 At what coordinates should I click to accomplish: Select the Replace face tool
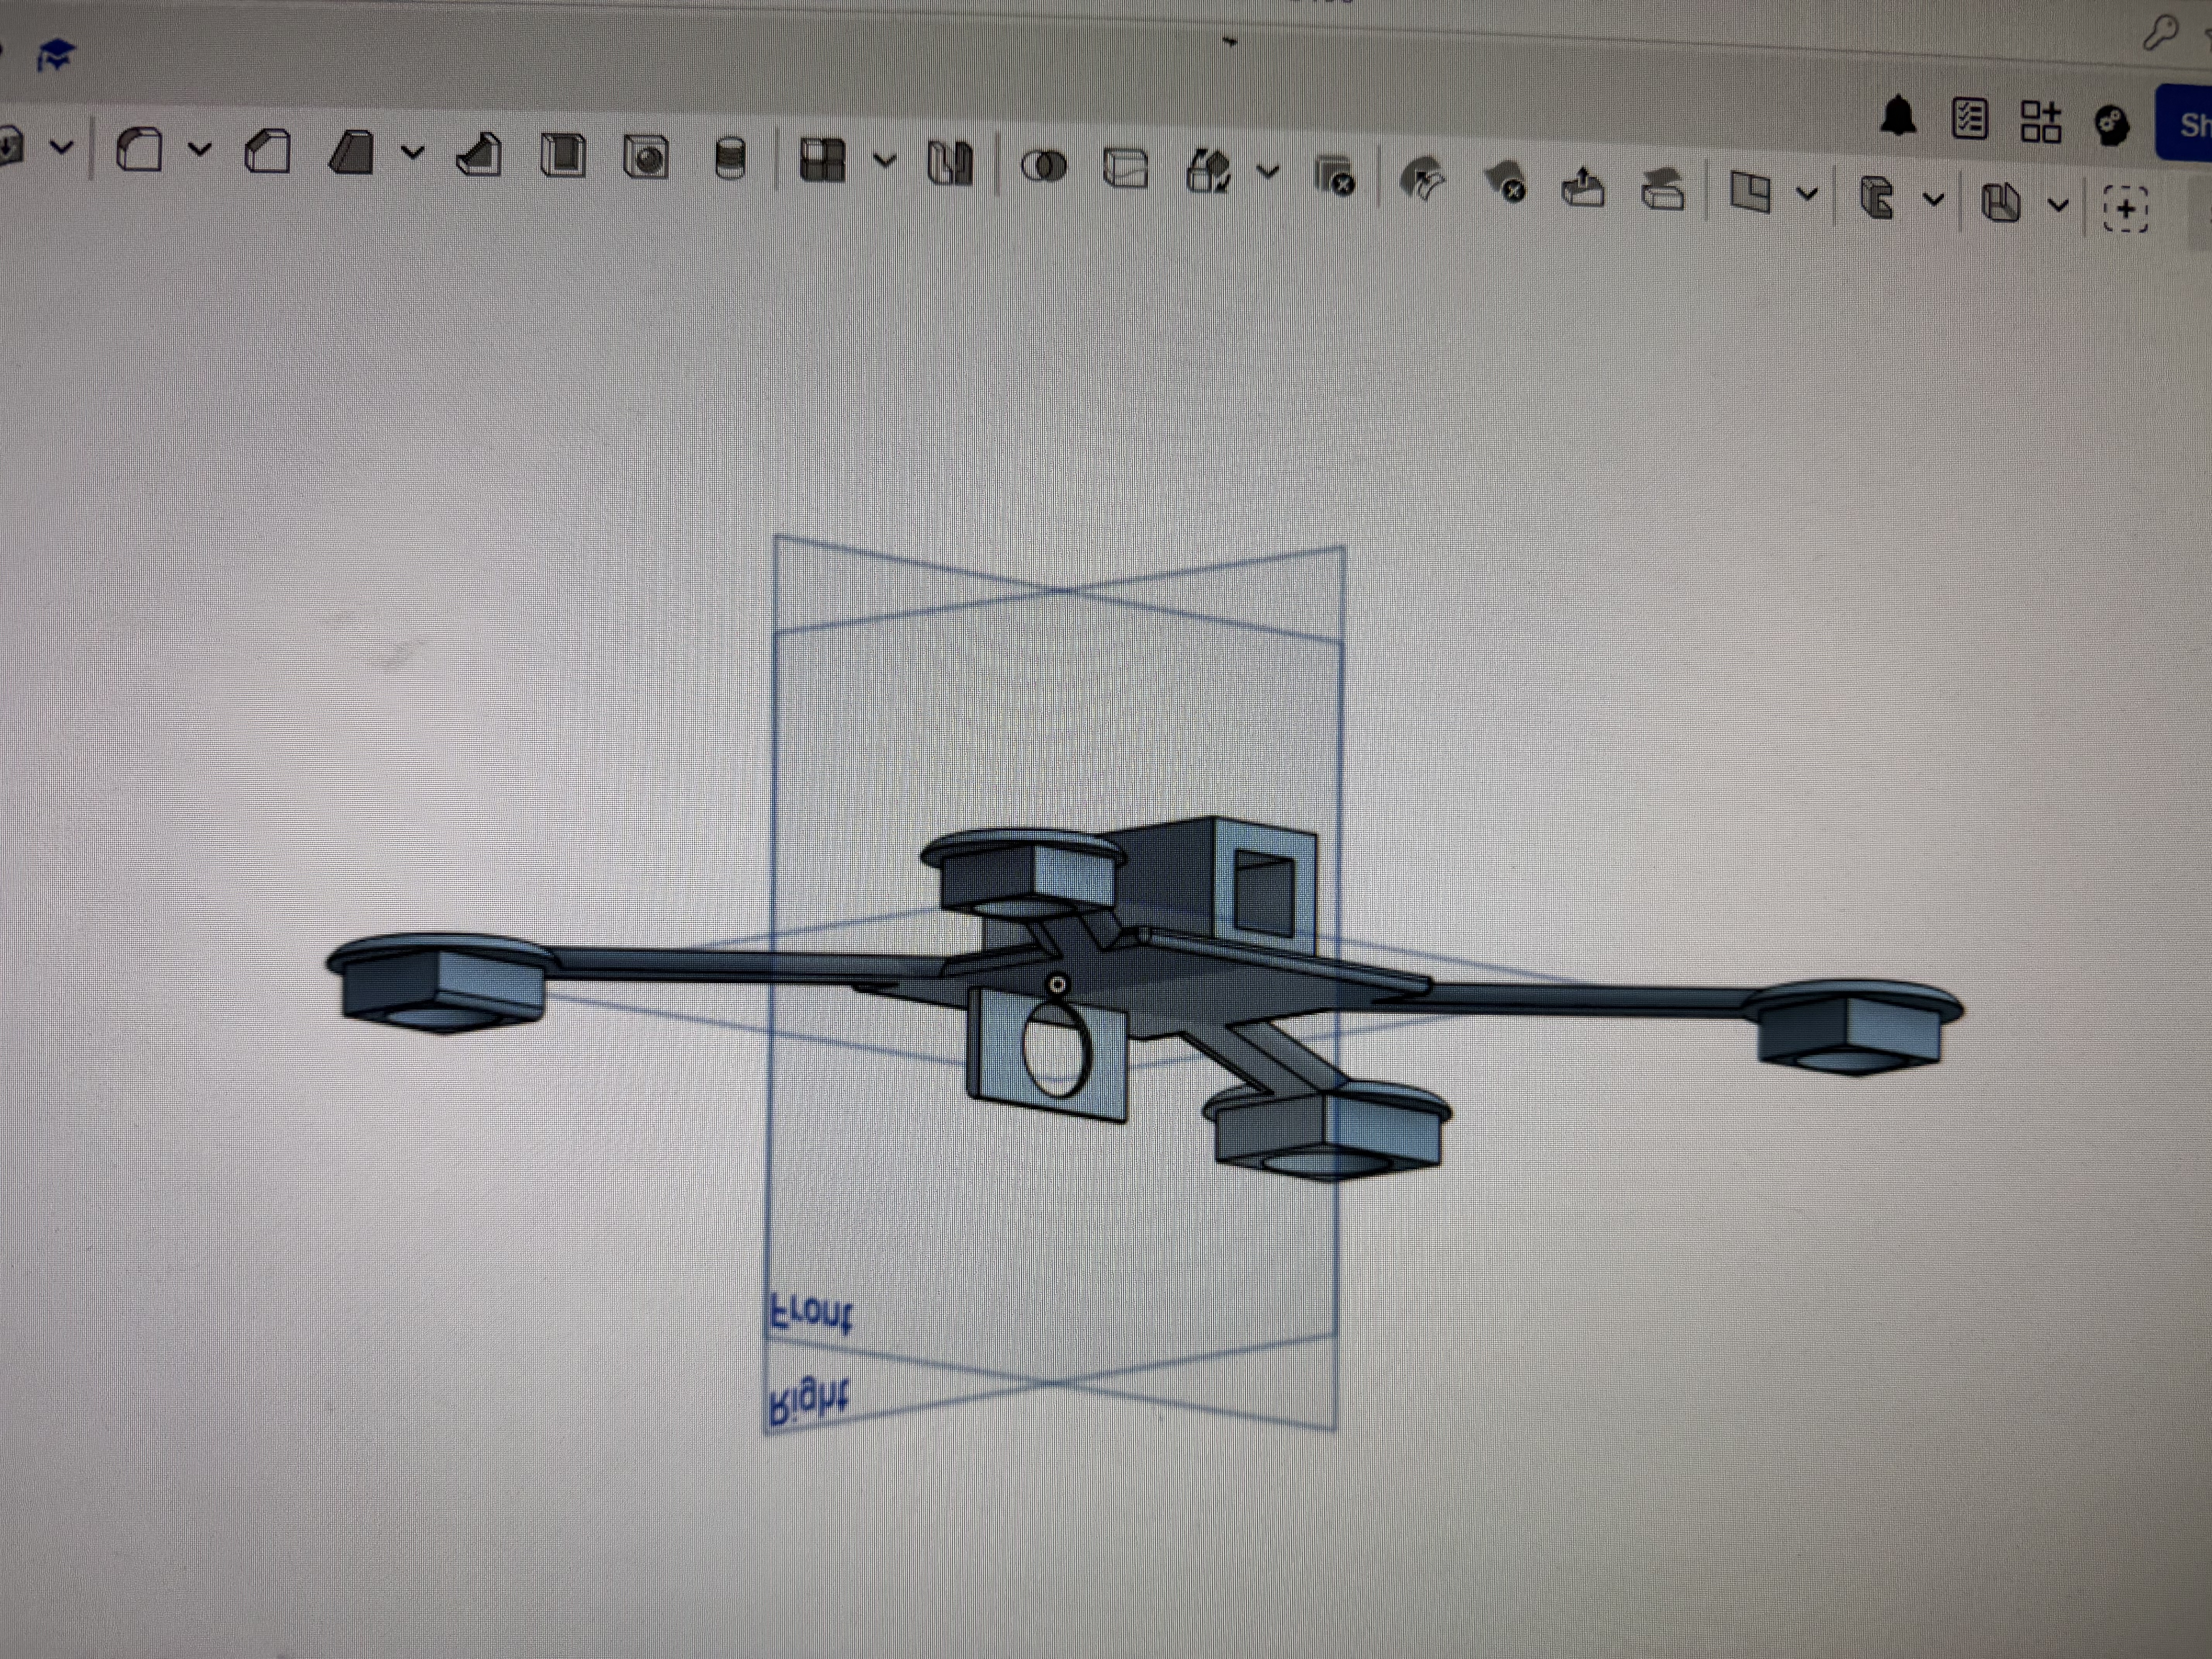pyautogui.click(x=1663, y=189)
